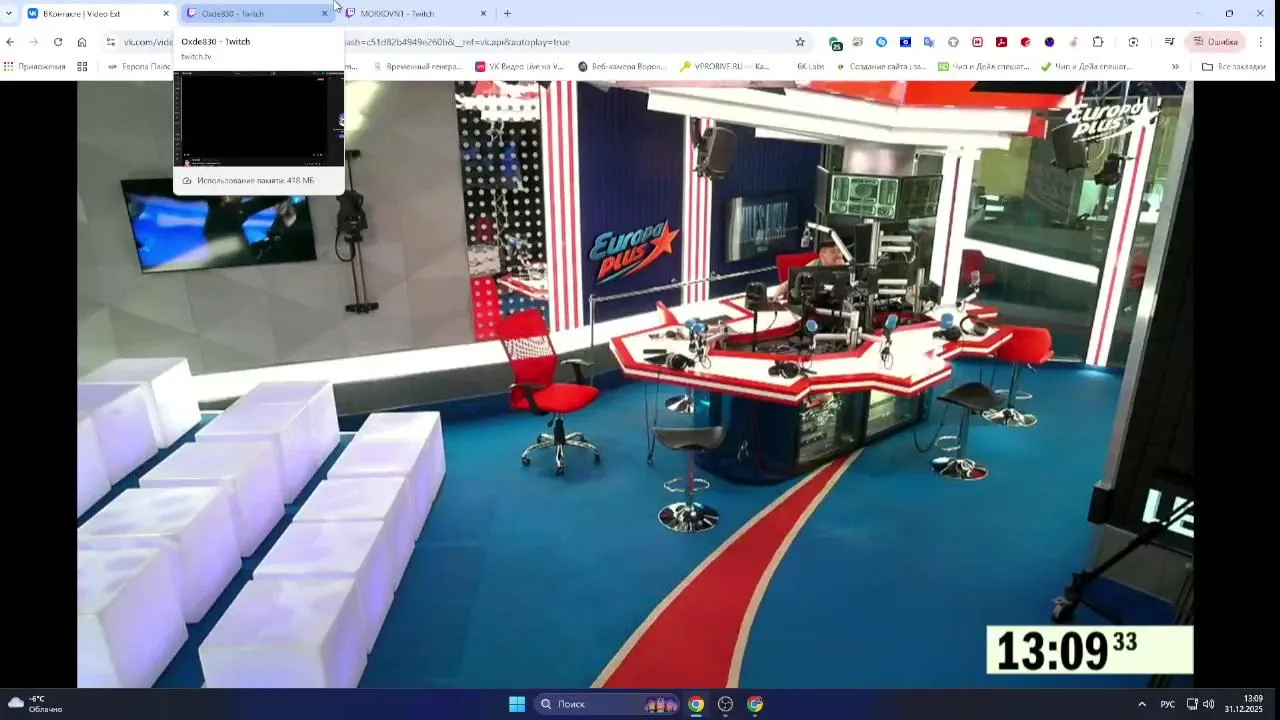This screenshot has width=1280, height=720.
Task: Switch to the MORKOVN1 Twitch tab
Action: coord(415,14)
